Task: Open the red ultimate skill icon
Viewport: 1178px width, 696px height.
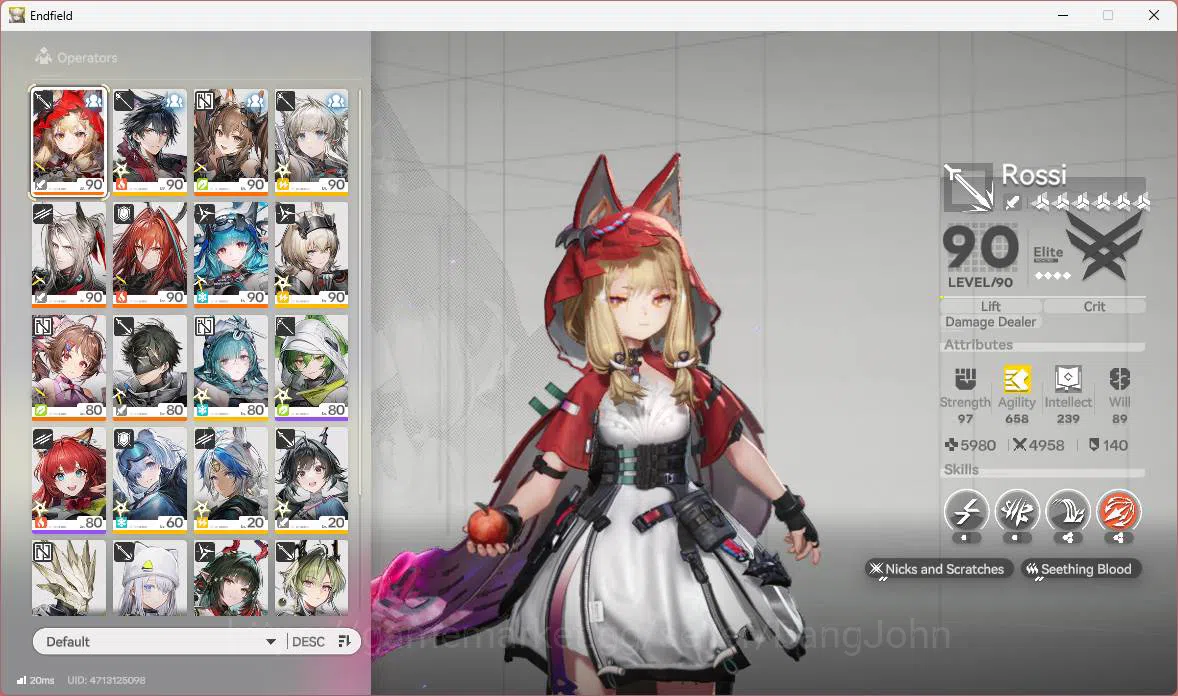Action: click(1119, 512)
